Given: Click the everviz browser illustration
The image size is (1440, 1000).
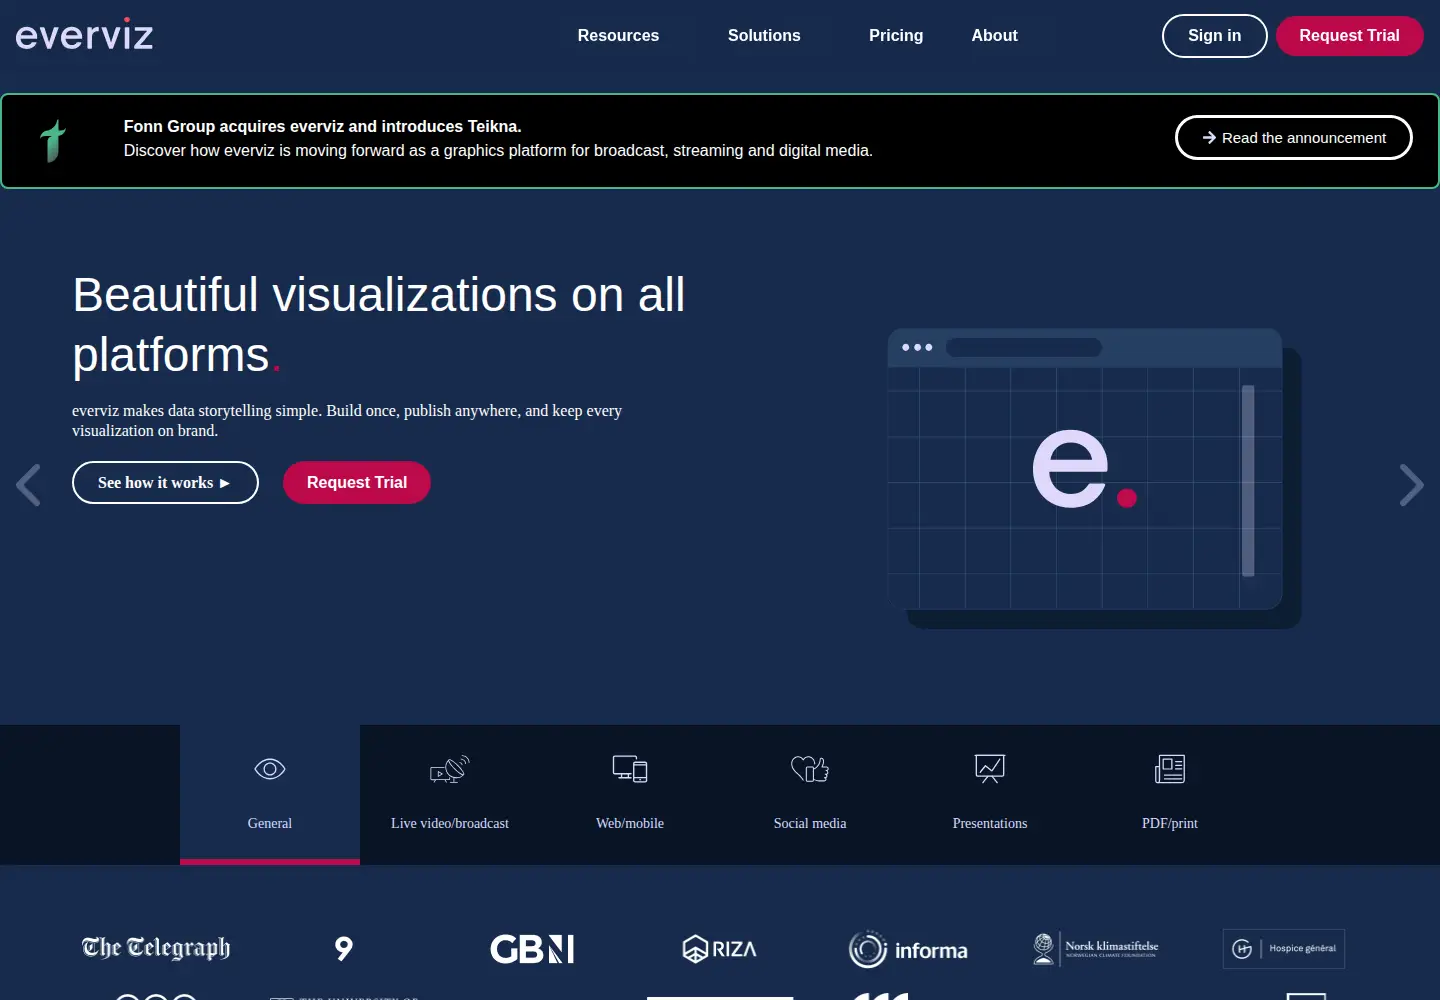Looking at the screenshot, I should [1094, 478].
